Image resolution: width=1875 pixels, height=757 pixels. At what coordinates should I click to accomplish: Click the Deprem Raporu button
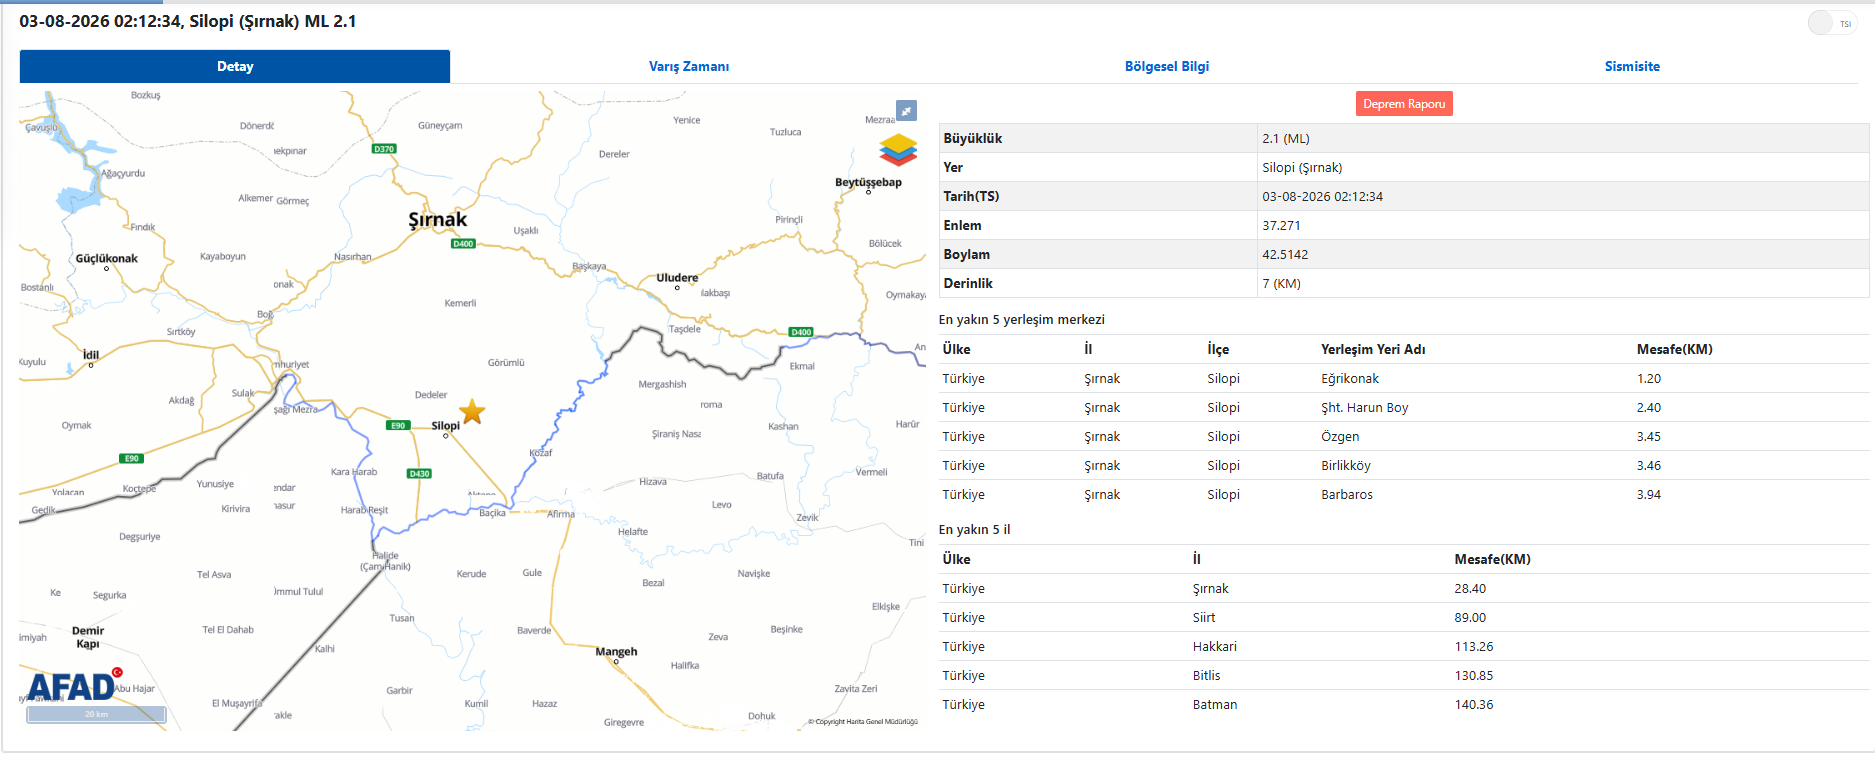coord(1404,104)
